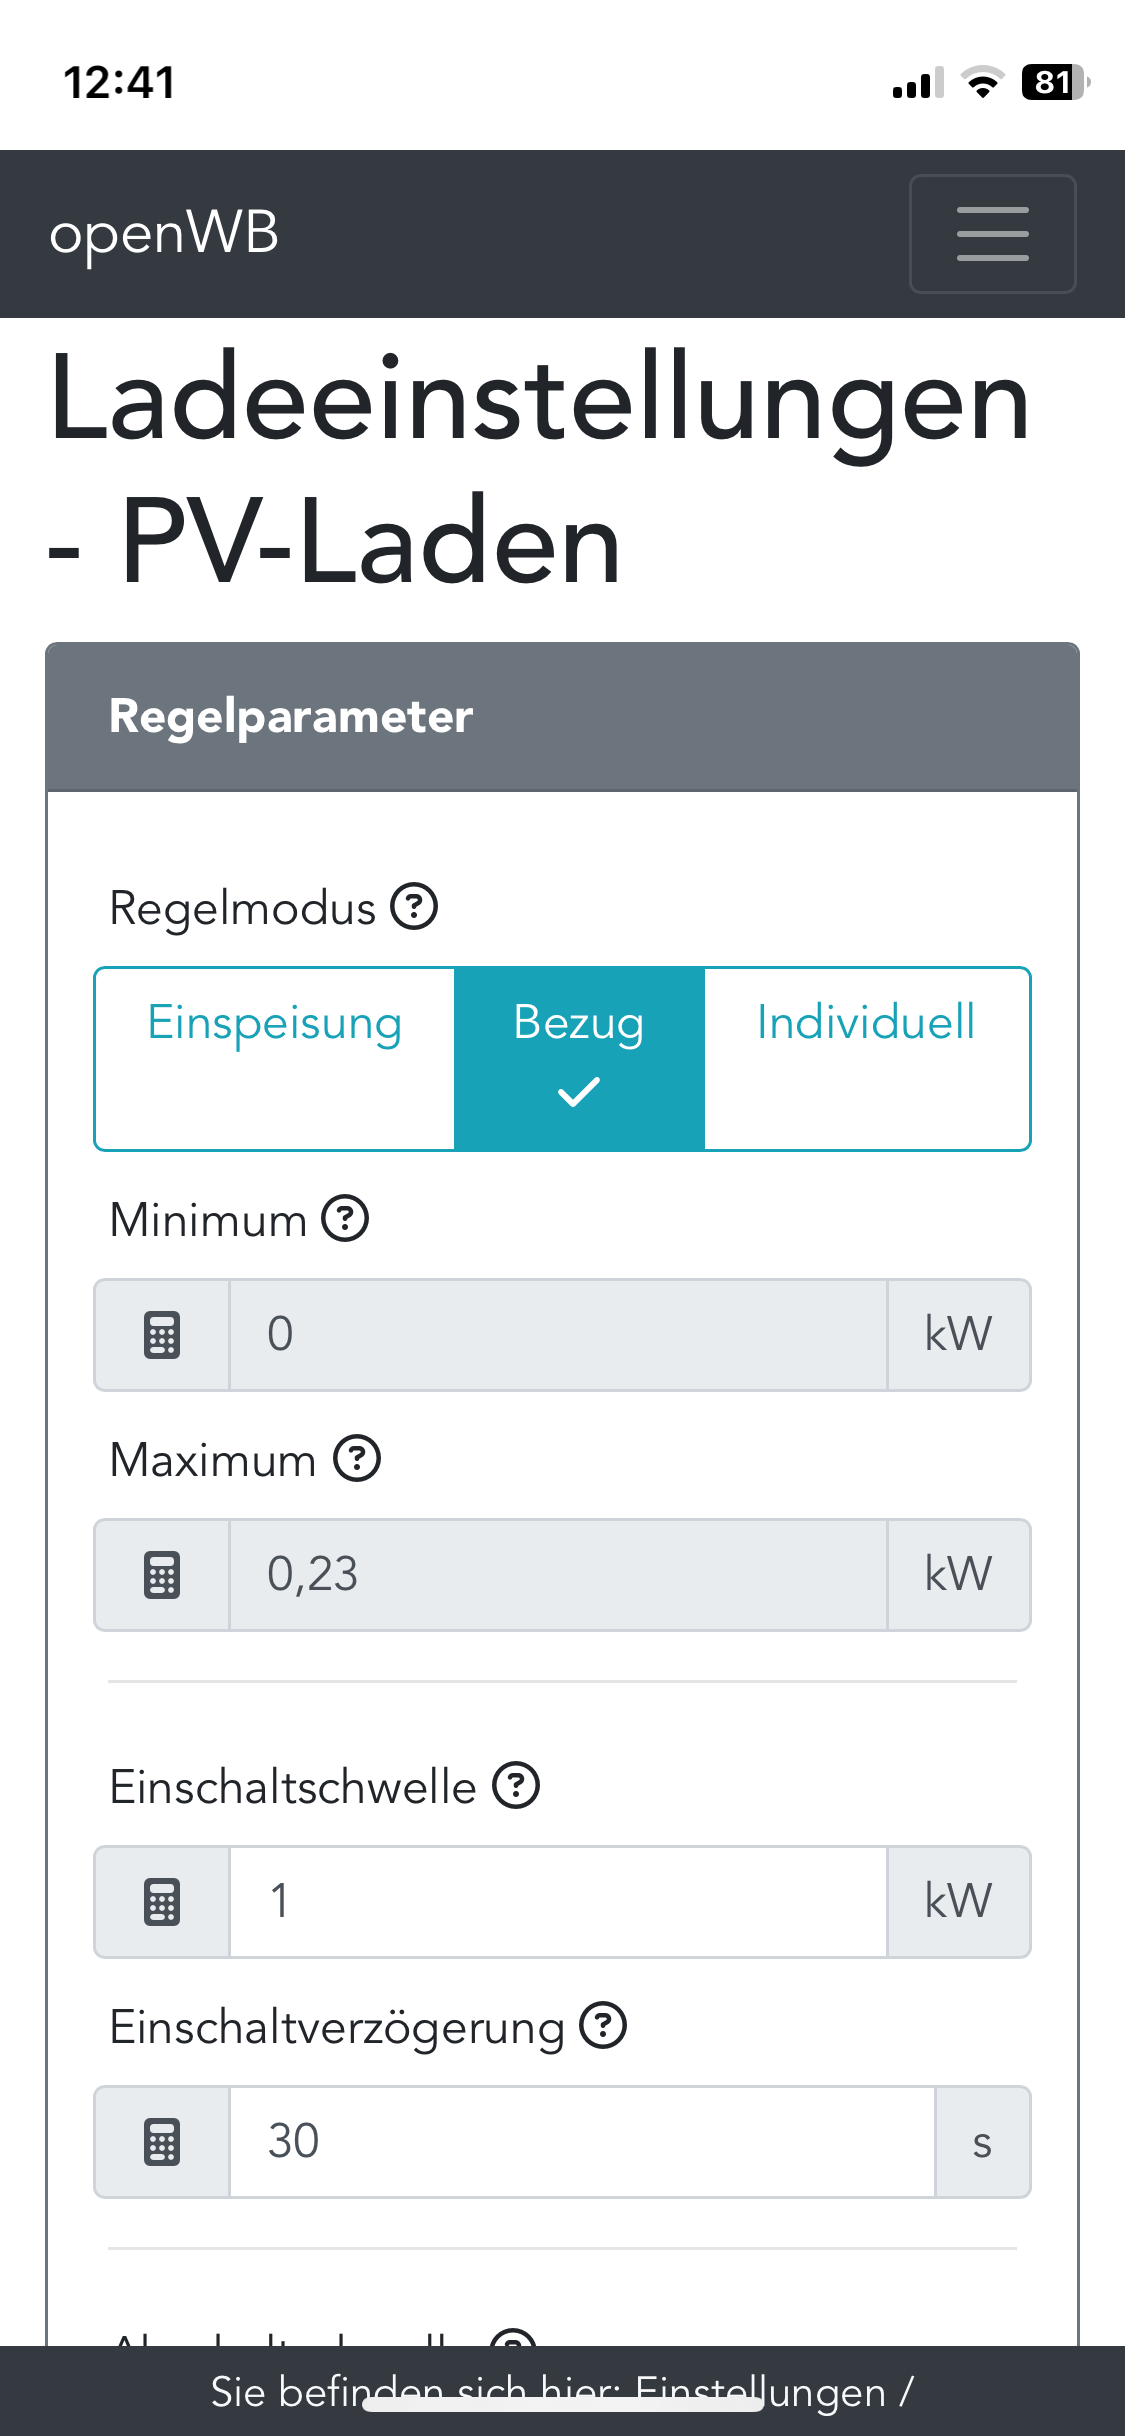
Task: Open Einschaltschwelle help tooltip
Action: click(x=516, y=1786)
